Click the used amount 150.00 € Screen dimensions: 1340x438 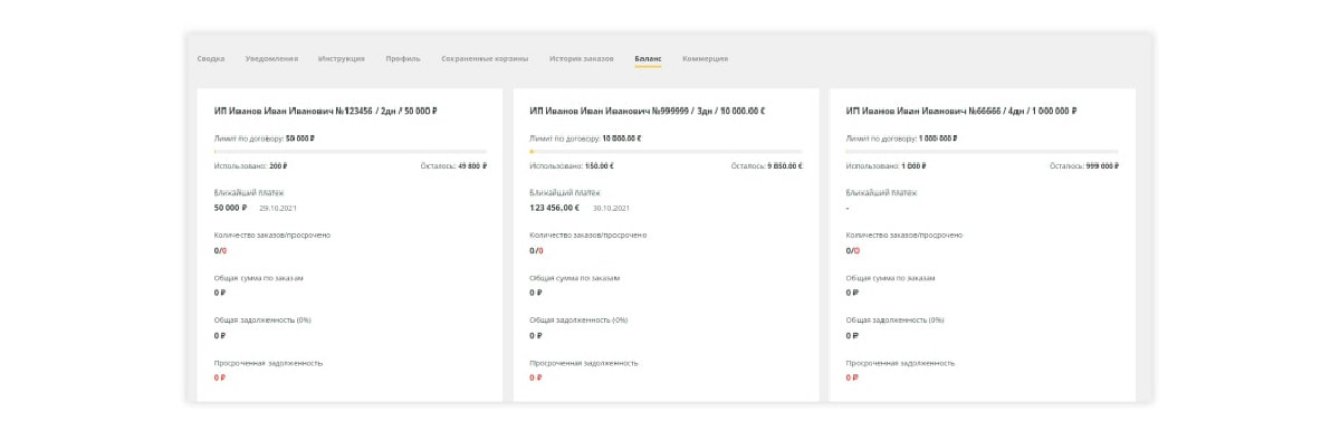click(x=599, y=166)
